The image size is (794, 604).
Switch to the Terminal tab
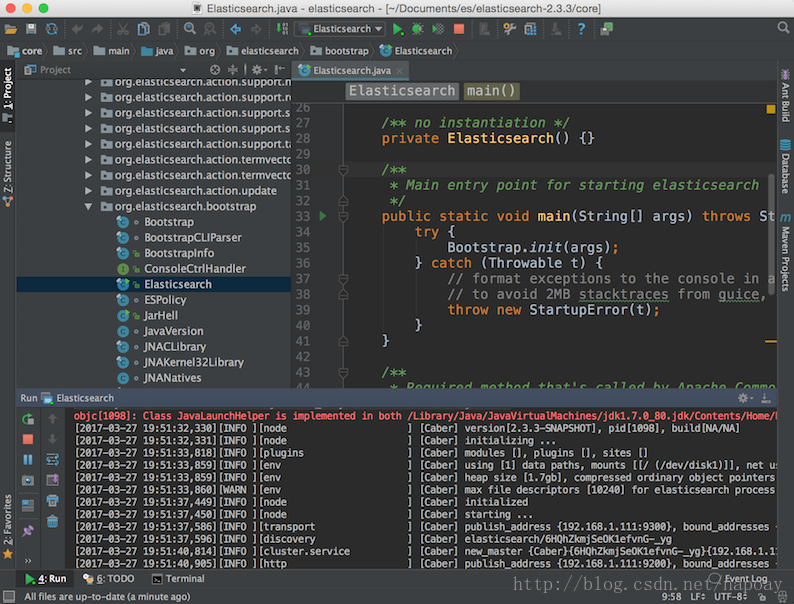(x=178, y=578)
